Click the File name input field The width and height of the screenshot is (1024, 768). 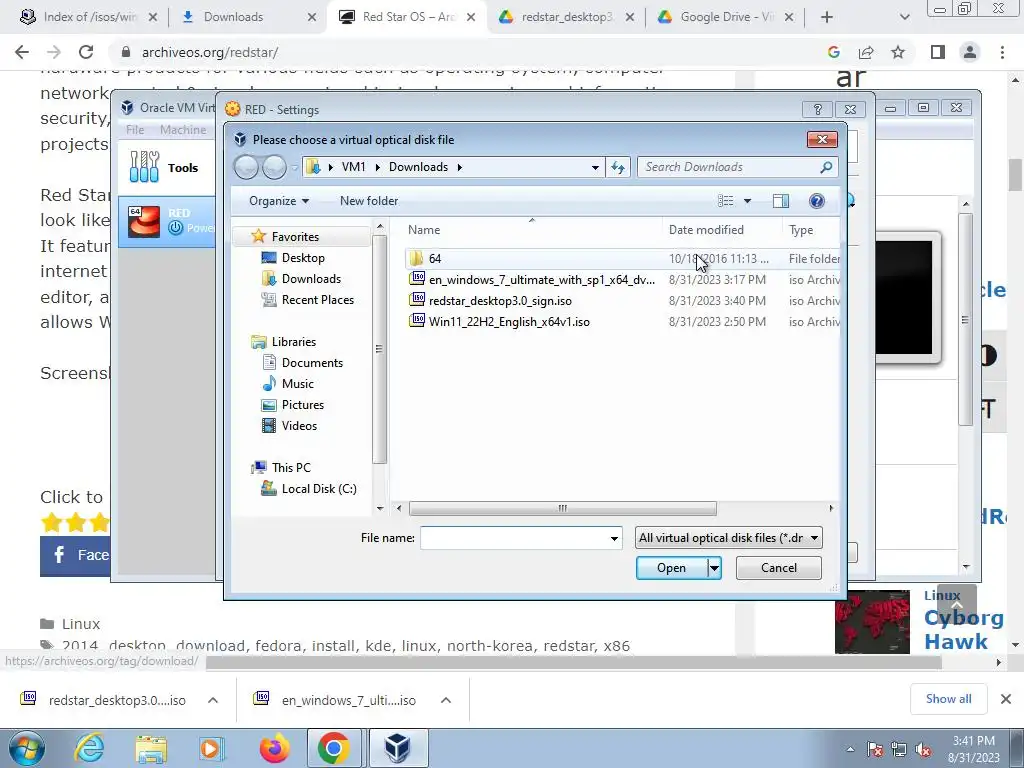pyautogui.click(x=515, y=538)
